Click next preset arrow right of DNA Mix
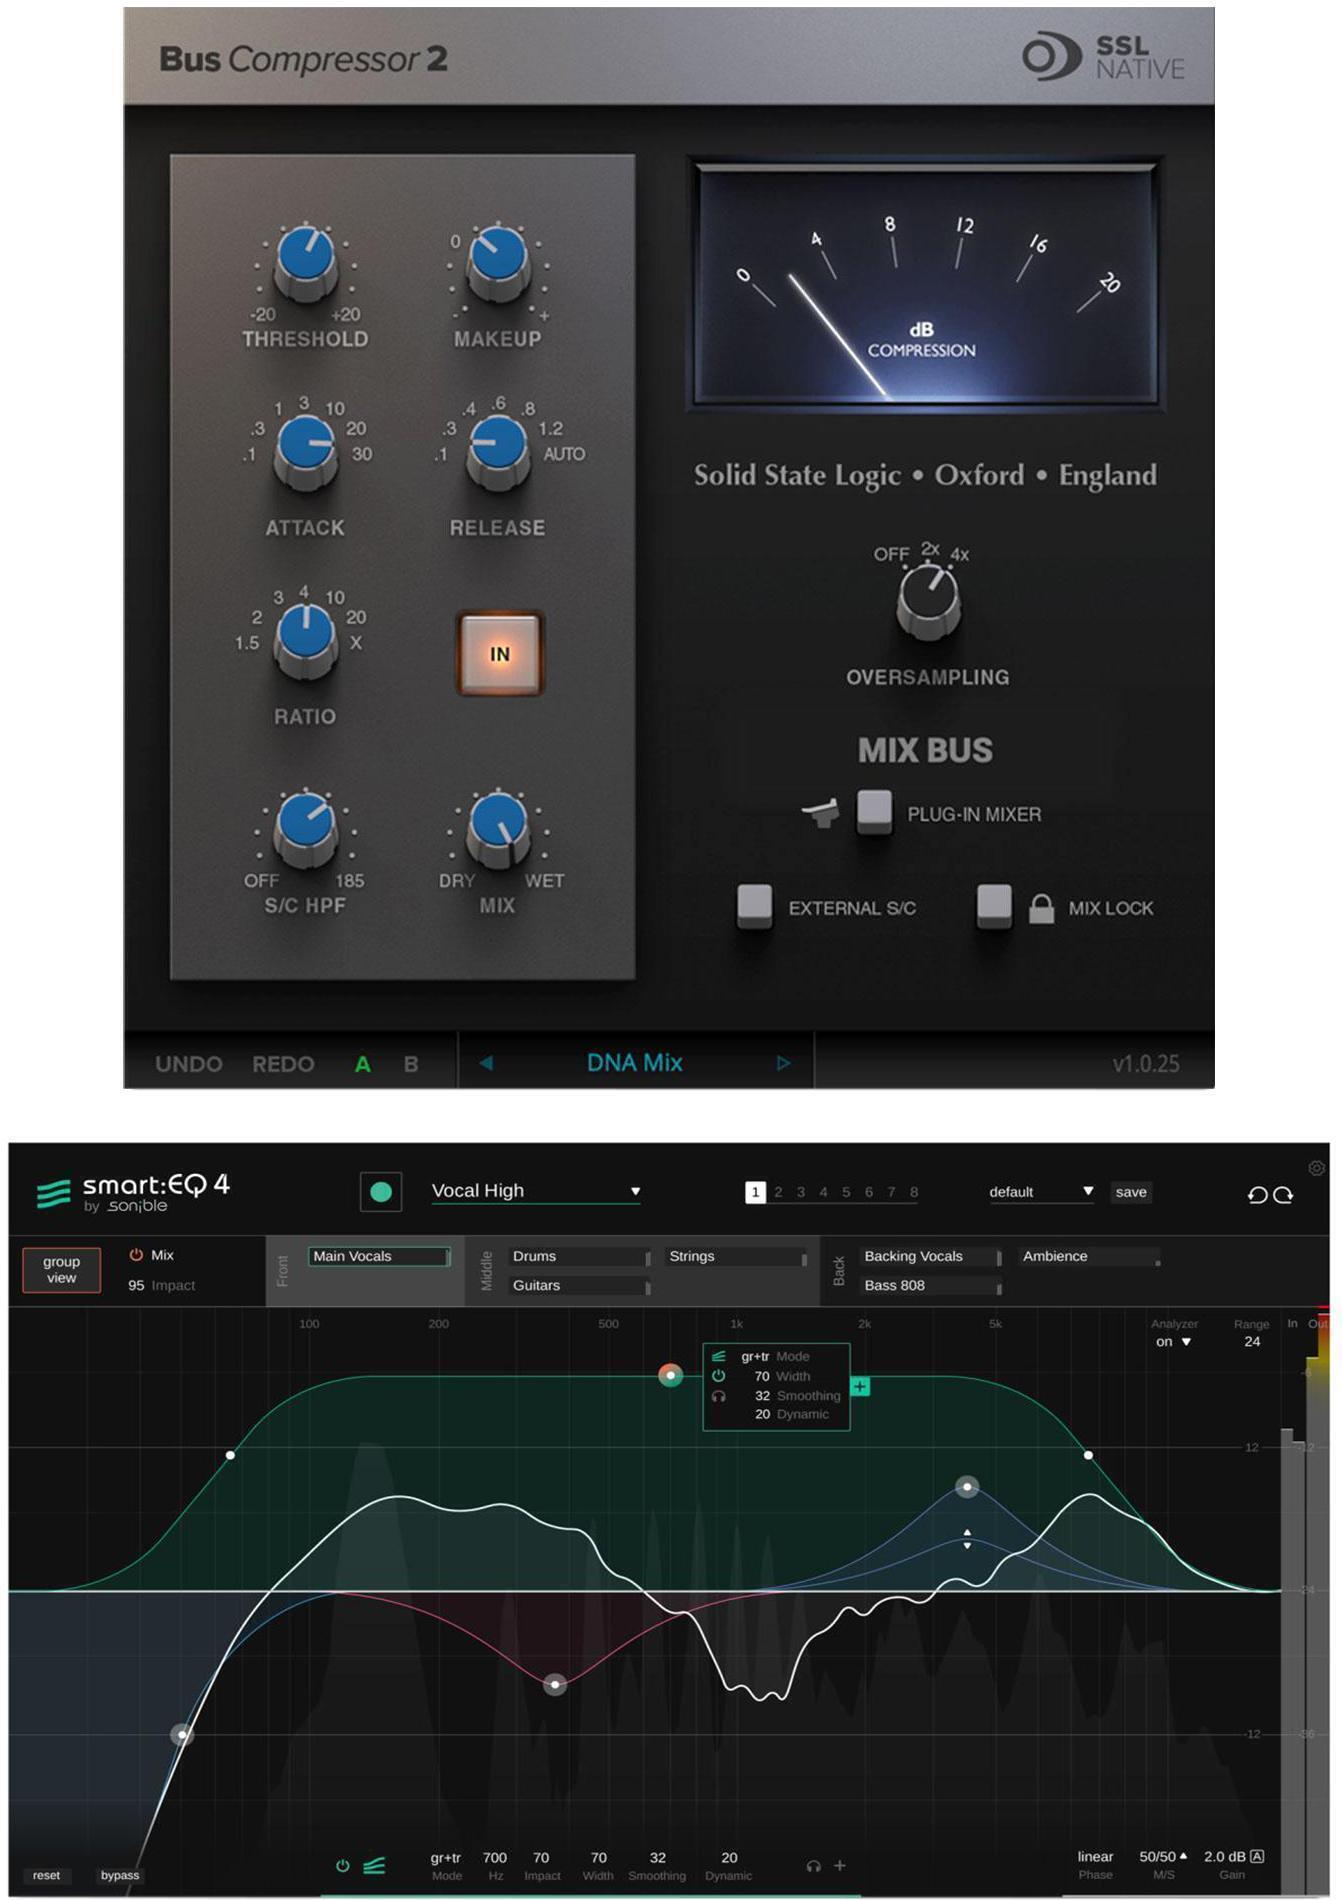This screenshot has width=1342, height=1900. point(783,1063)
